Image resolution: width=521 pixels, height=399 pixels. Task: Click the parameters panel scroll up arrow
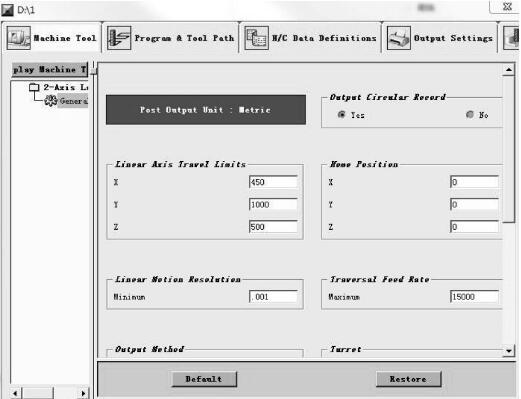tap(509, 69)
